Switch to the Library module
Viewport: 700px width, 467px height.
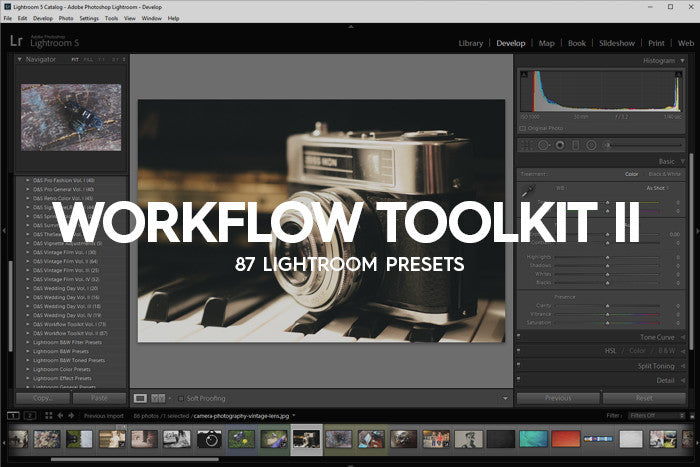point(471,43)
